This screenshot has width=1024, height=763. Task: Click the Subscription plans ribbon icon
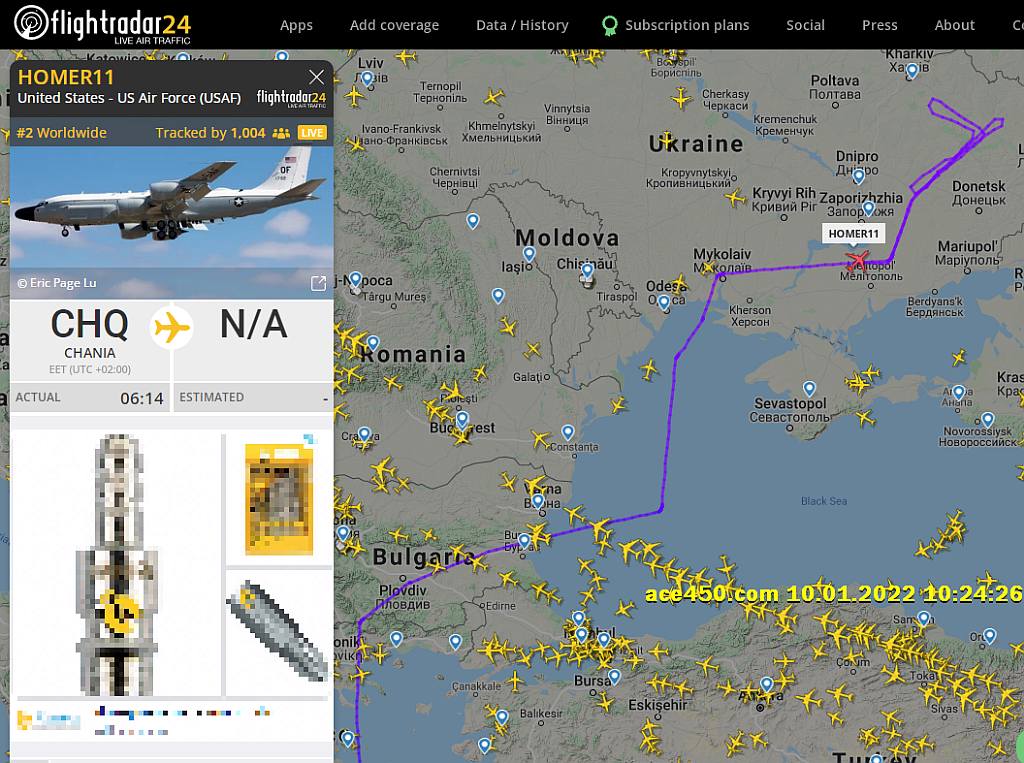609,25
